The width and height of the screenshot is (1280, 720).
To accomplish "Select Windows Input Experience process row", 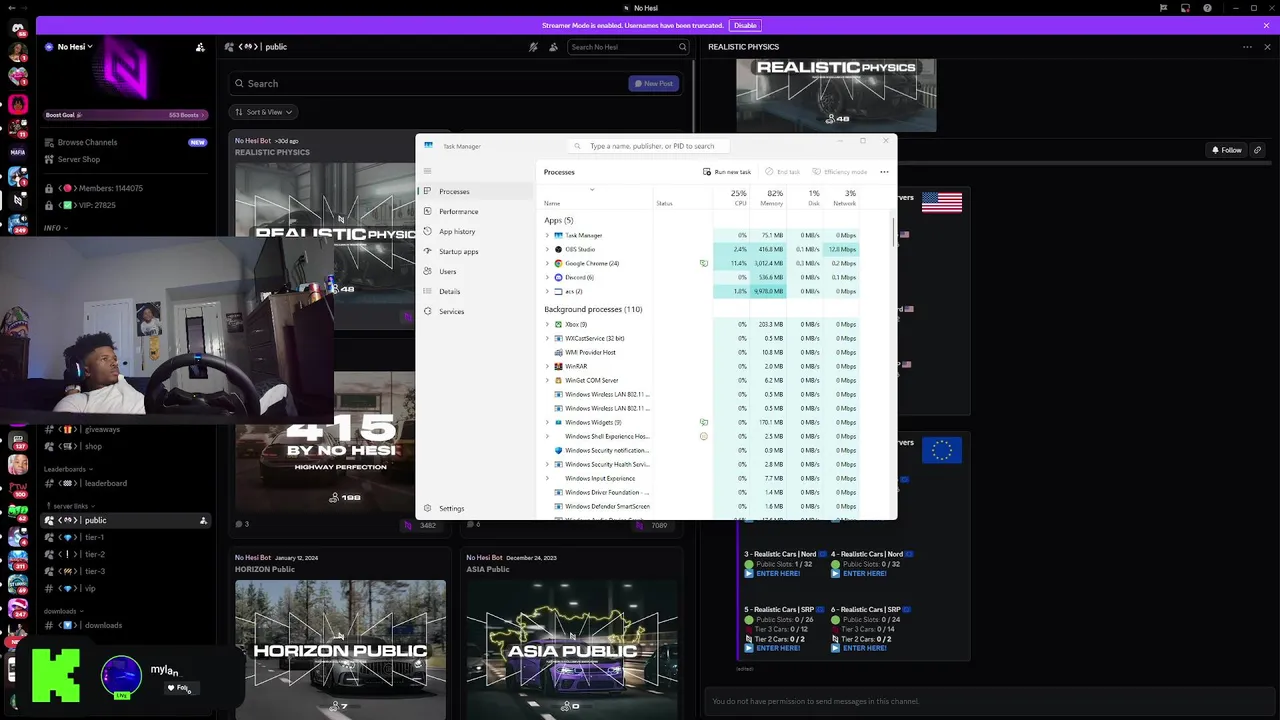I will [x=700, y=478].
